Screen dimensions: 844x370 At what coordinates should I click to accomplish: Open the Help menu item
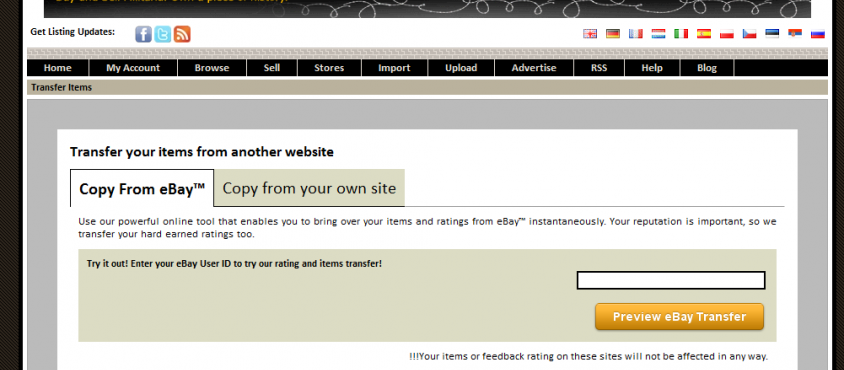652,68
